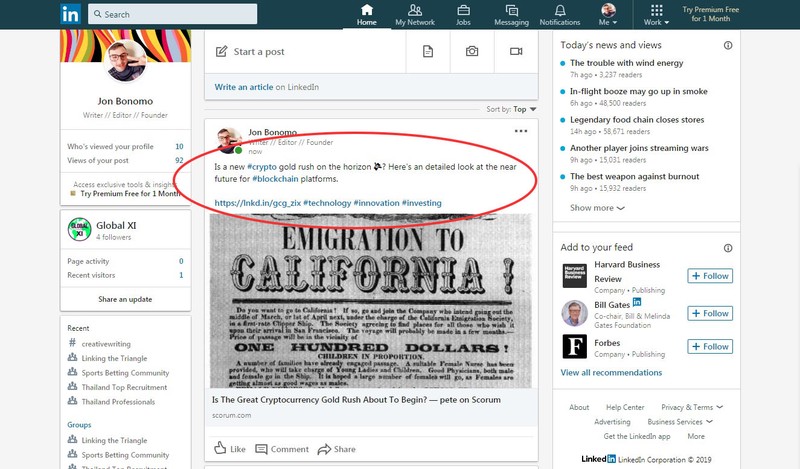Screen dimensions: 800x469
Task: Click the #blockchain hashtag
Action: tap(275, 179)
